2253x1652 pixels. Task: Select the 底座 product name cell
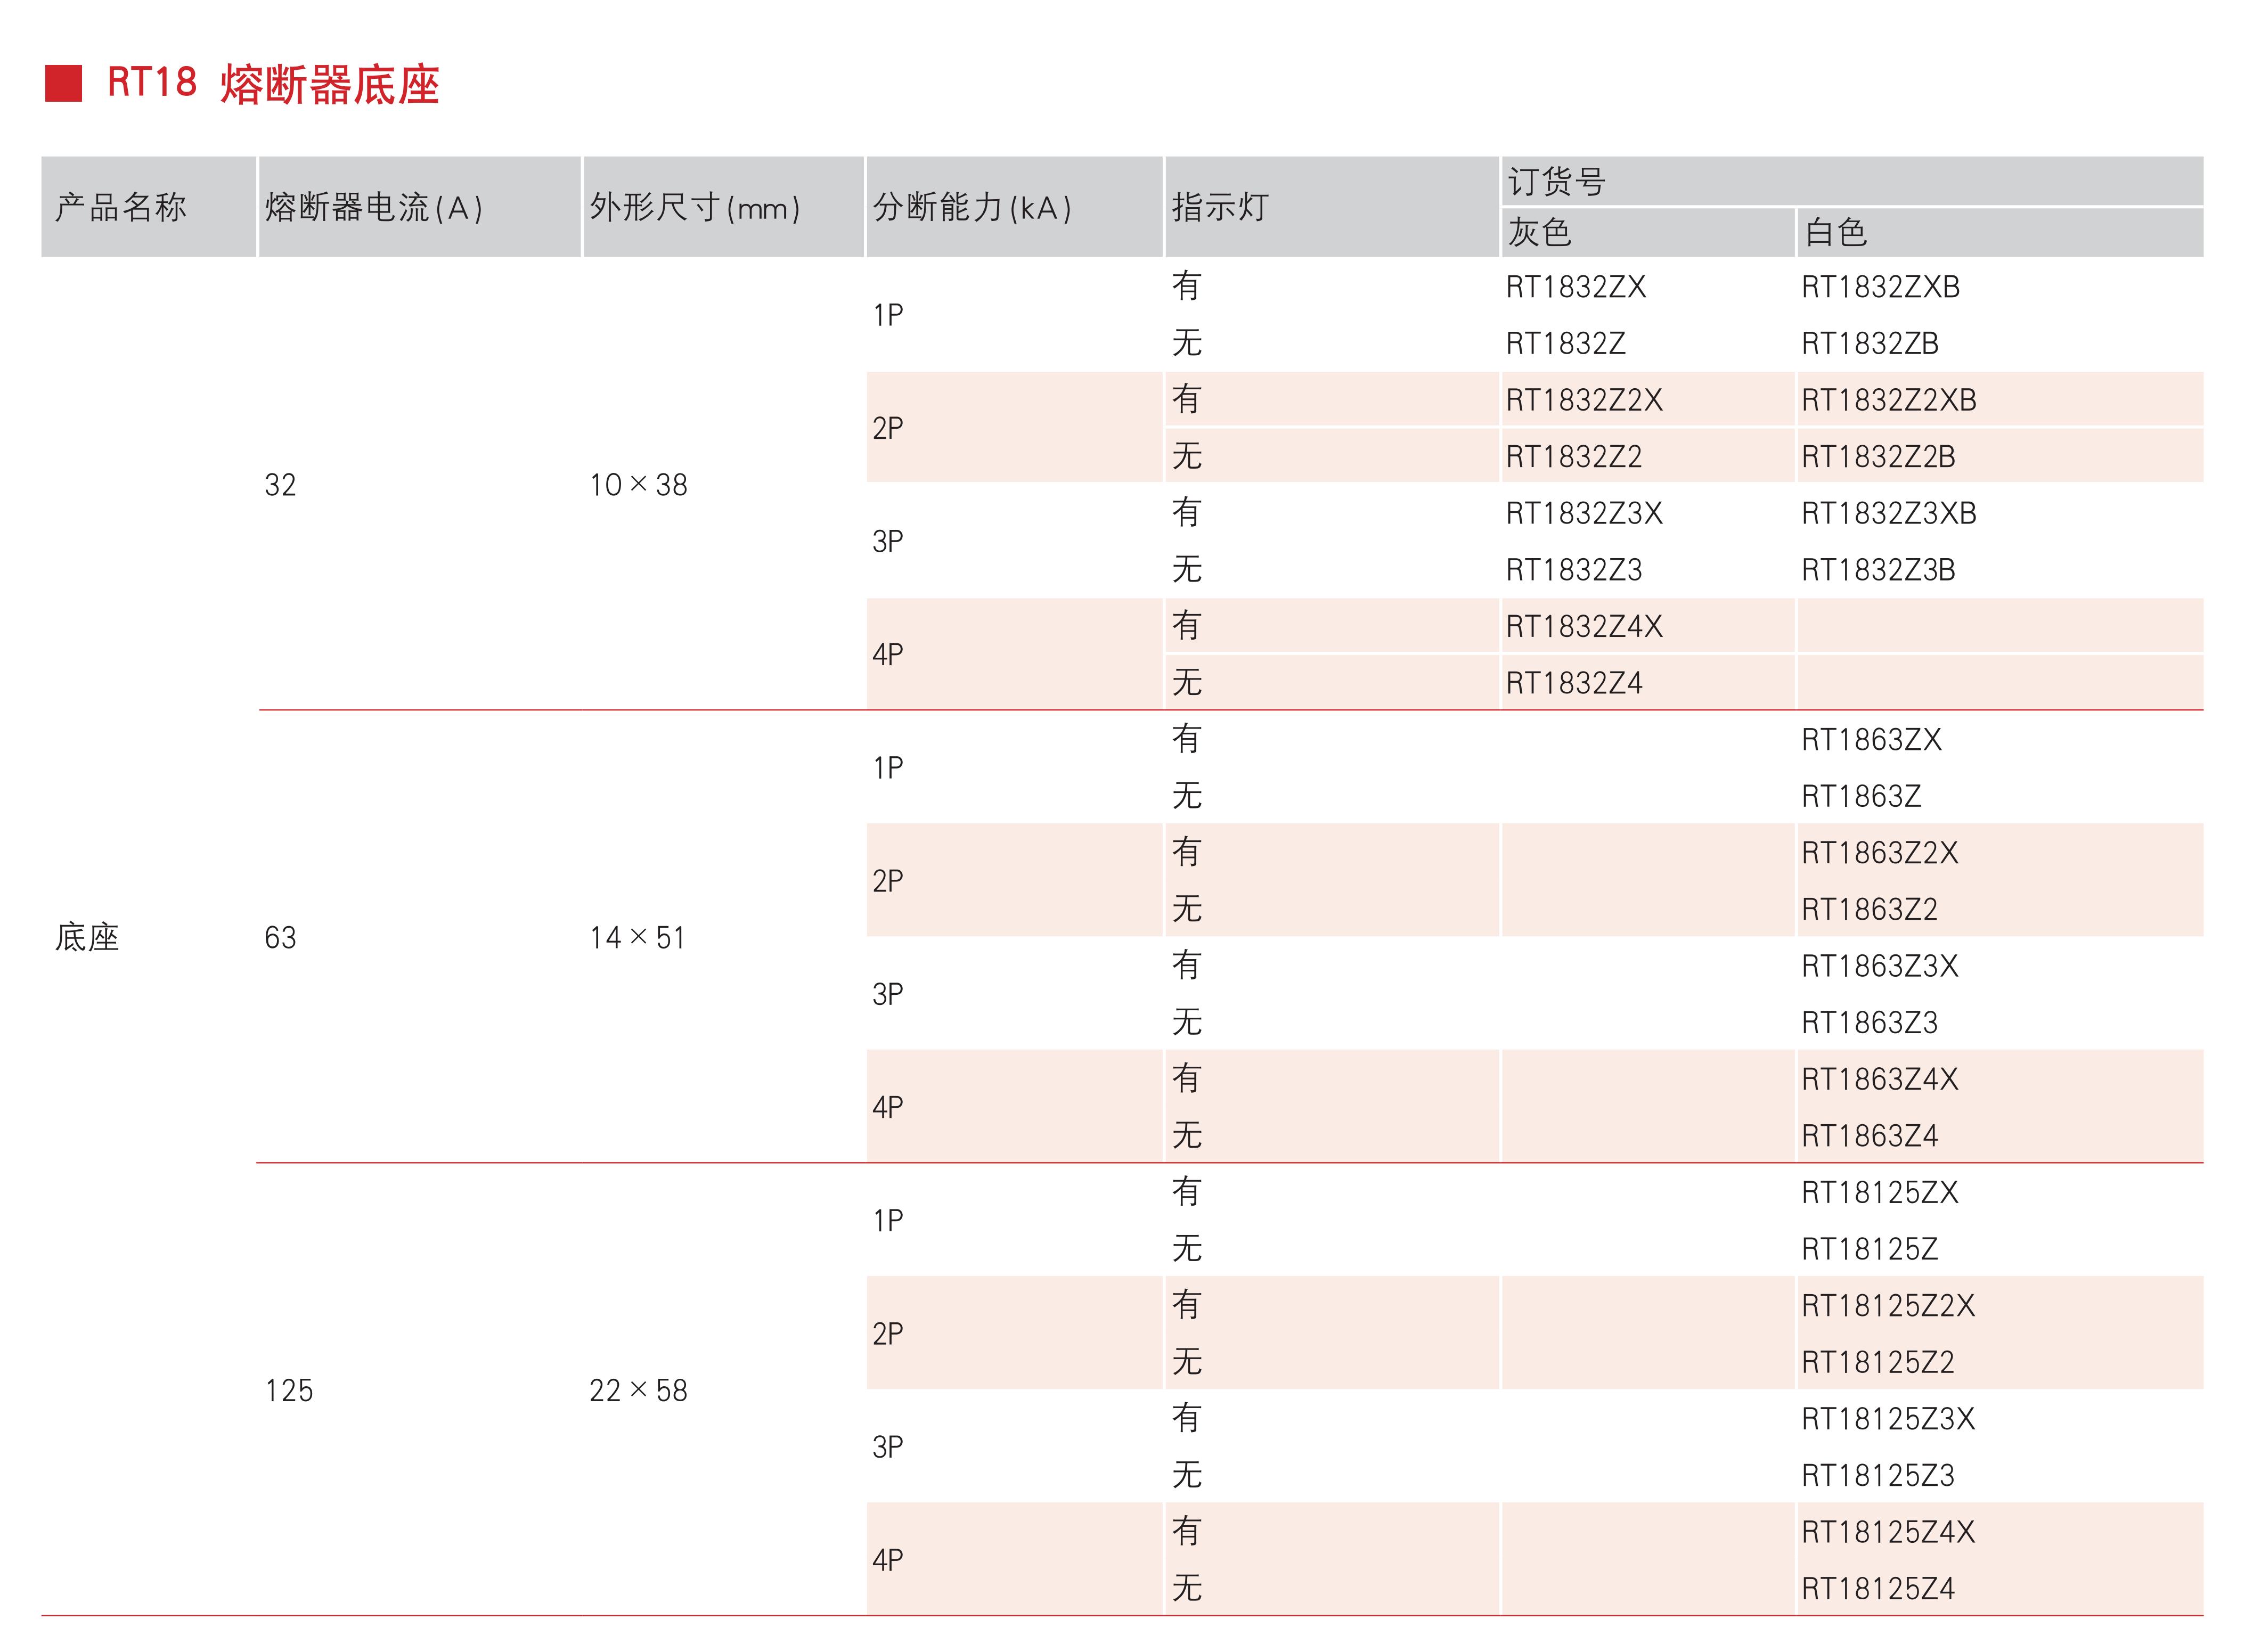coord(87,937)
